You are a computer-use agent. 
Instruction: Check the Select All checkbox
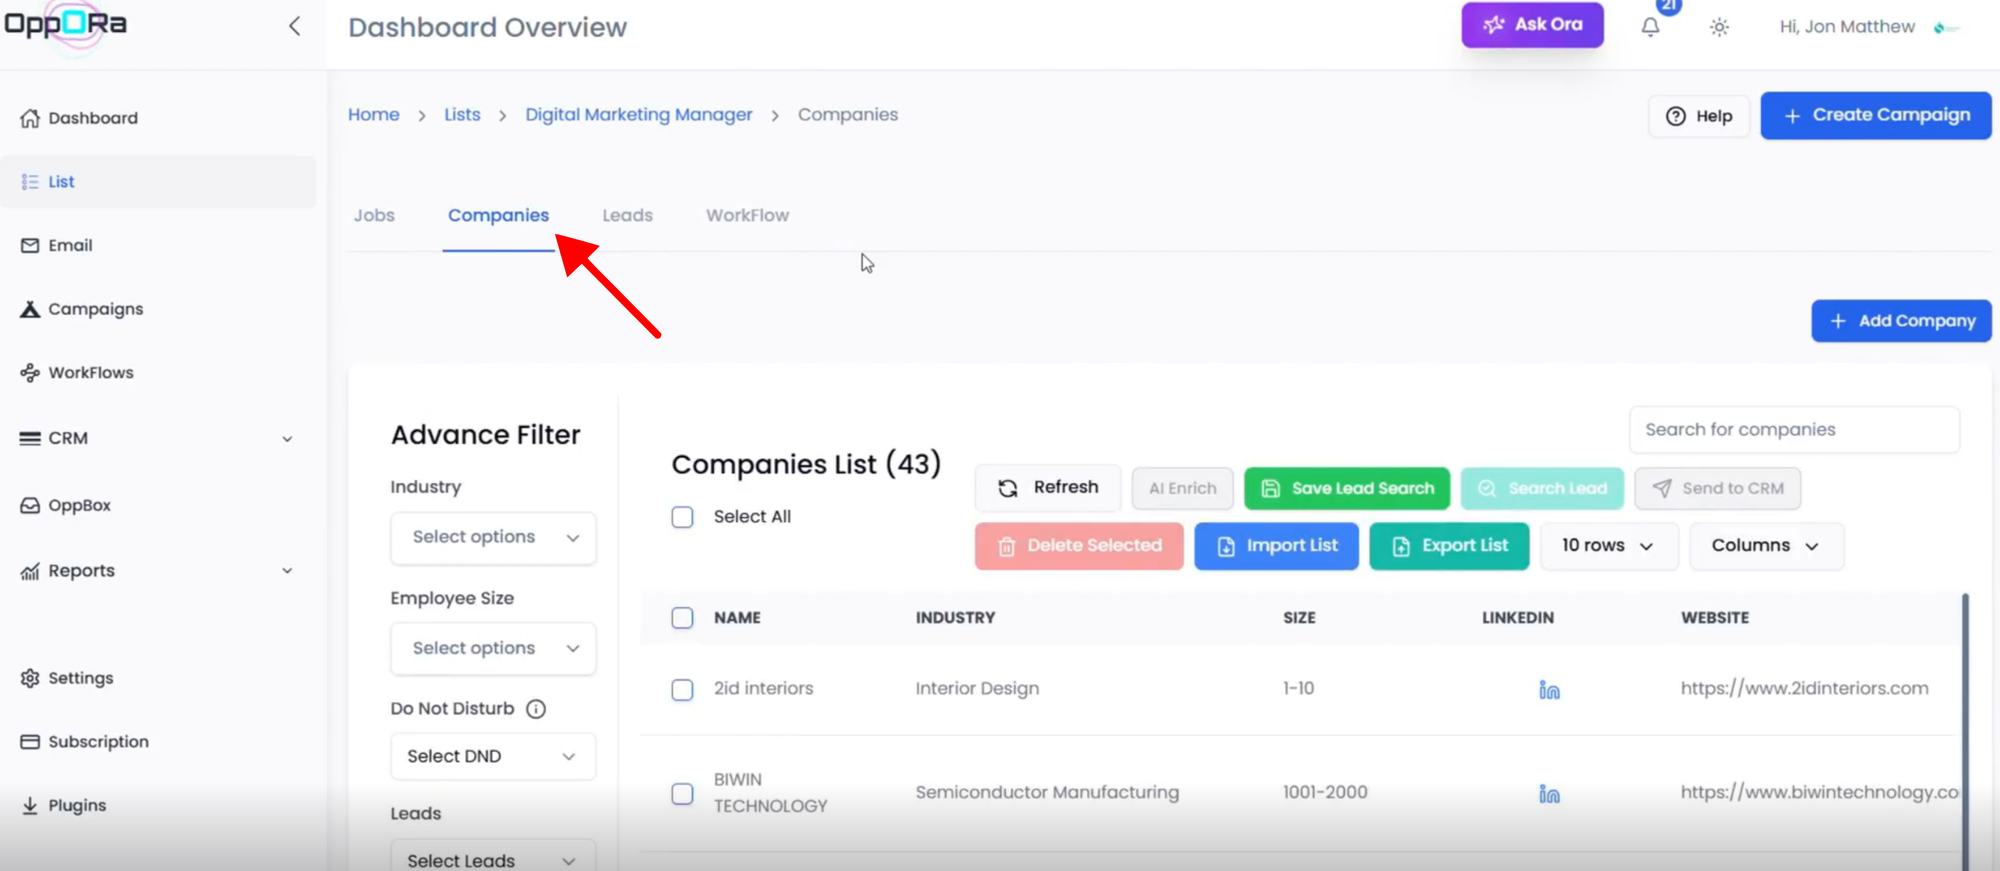[x=682, y=517]
